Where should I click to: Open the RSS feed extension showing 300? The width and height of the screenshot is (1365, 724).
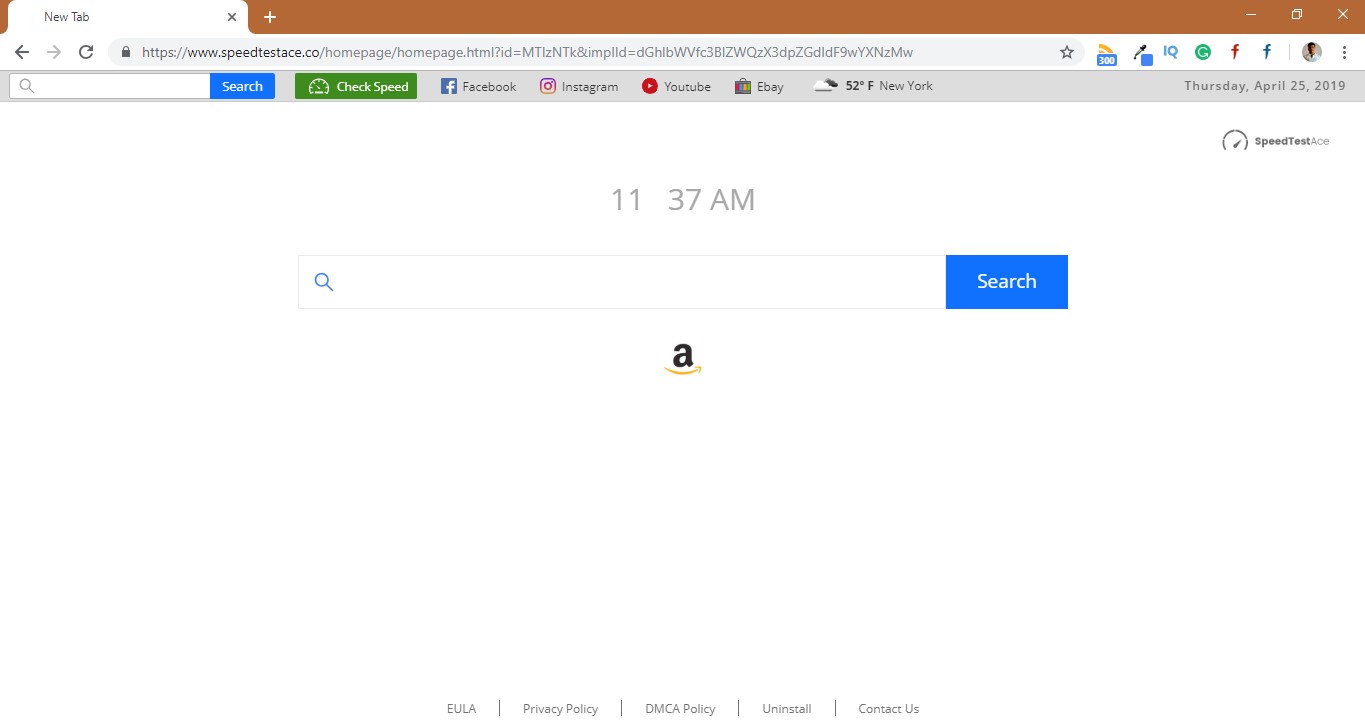click(x=1106, y=52)
